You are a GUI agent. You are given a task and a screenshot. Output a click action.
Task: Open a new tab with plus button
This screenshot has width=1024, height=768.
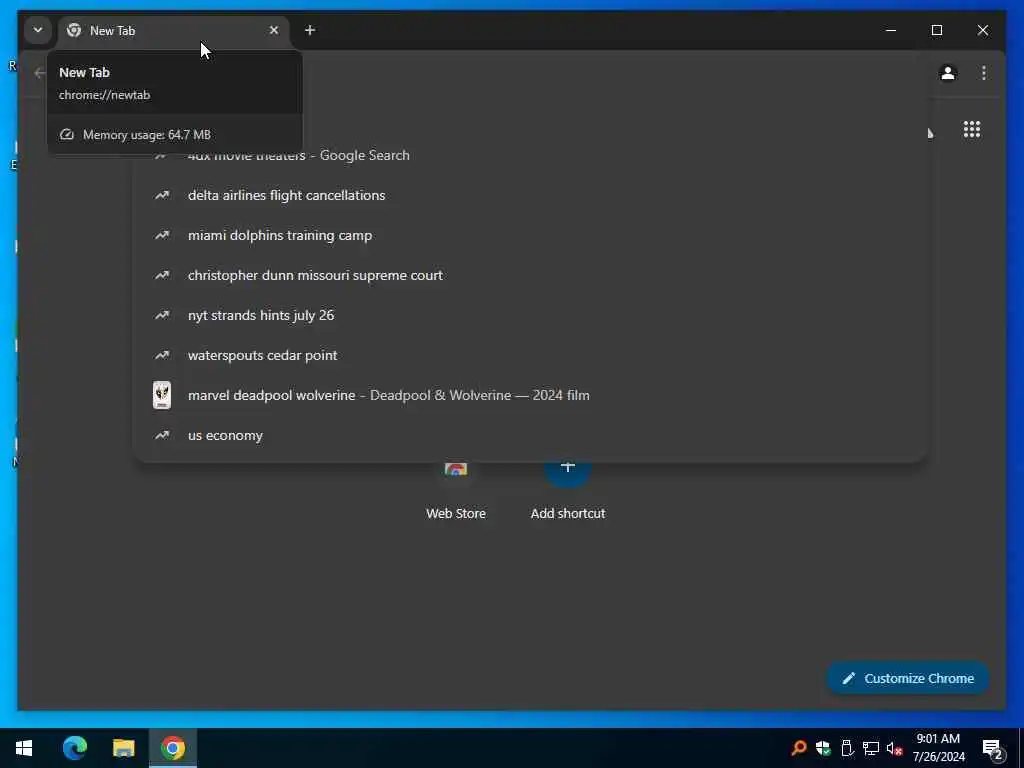click(310, 30)
